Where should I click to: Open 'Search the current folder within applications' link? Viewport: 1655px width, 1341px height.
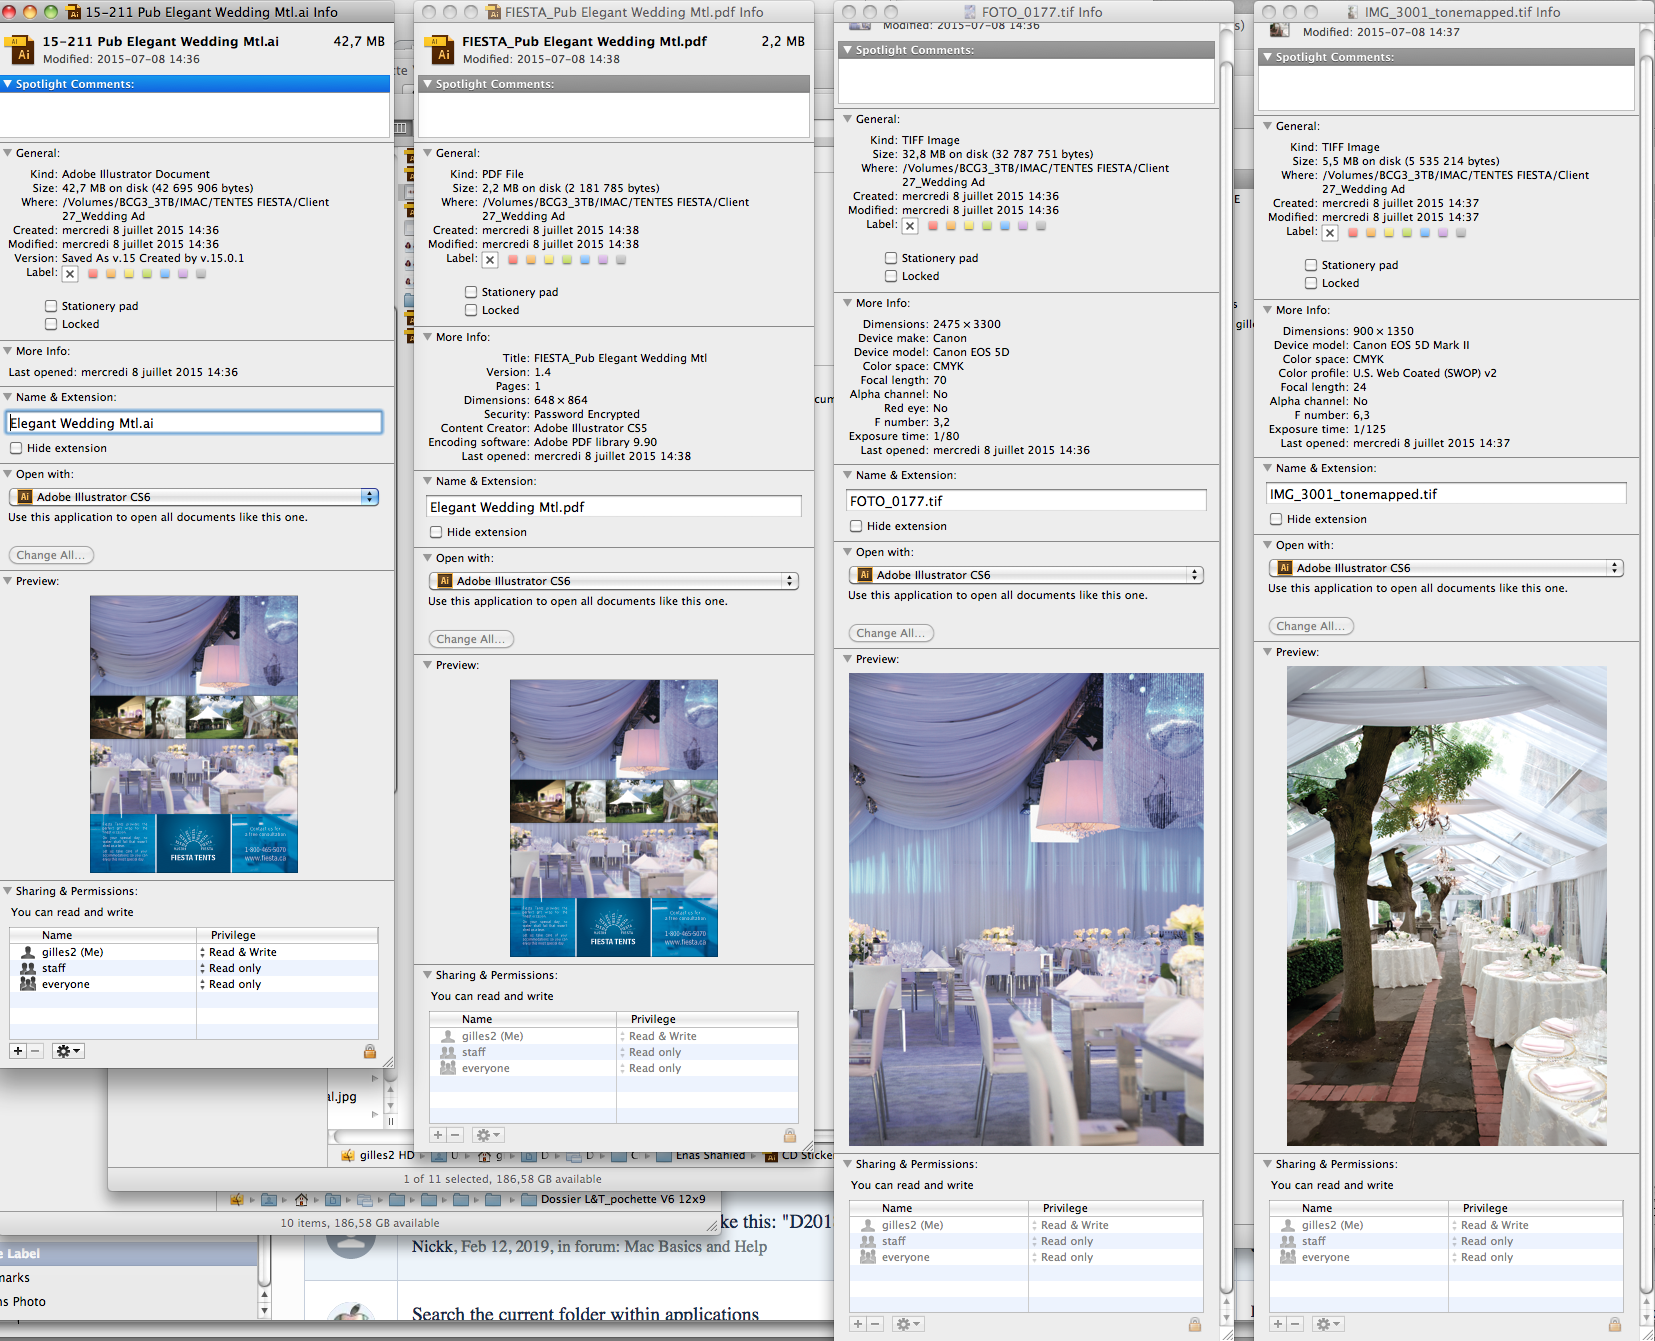click(x=585, y=1315)
